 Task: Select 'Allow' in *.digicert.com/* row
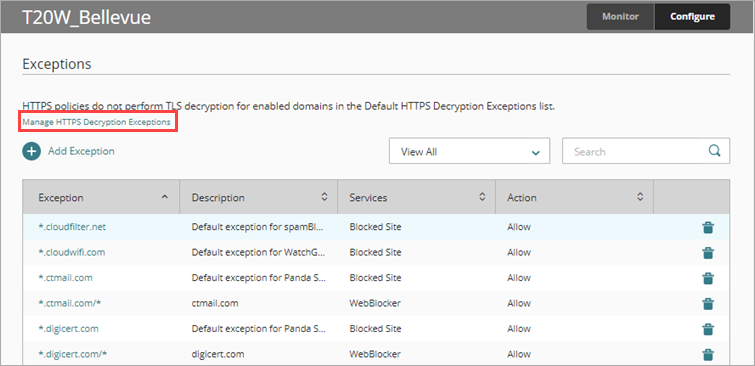click(519, 354)
